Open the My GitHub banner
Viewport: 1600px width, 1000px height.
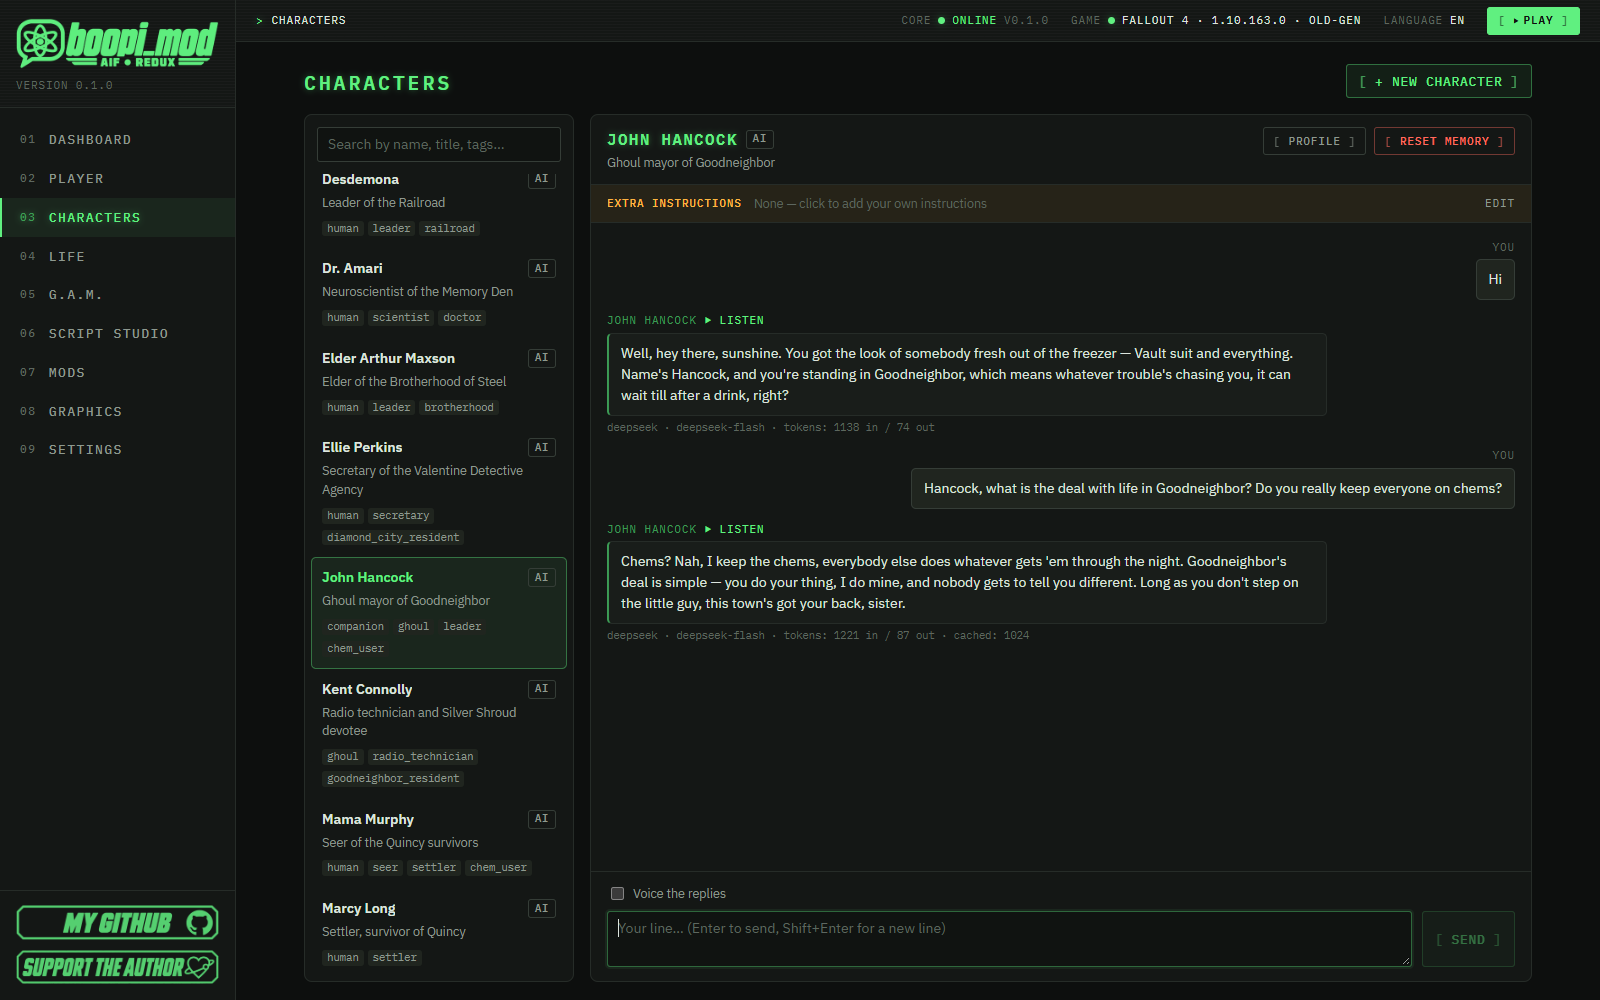(117, 922)
